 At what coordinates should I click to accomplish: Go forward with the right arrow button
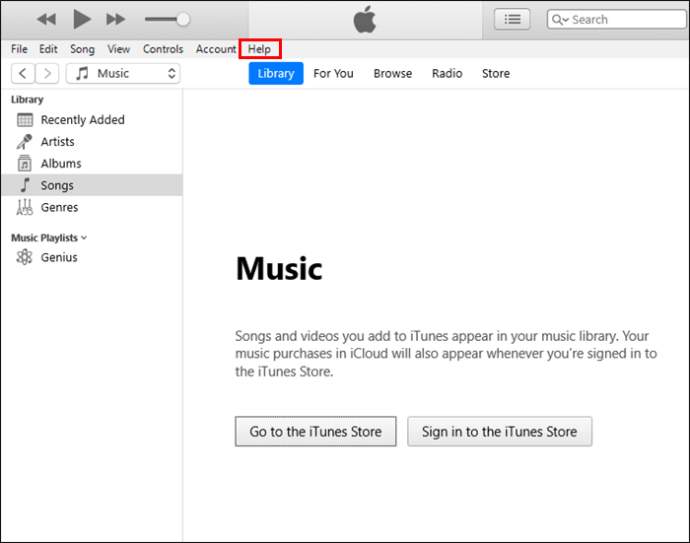pos(47,73)
